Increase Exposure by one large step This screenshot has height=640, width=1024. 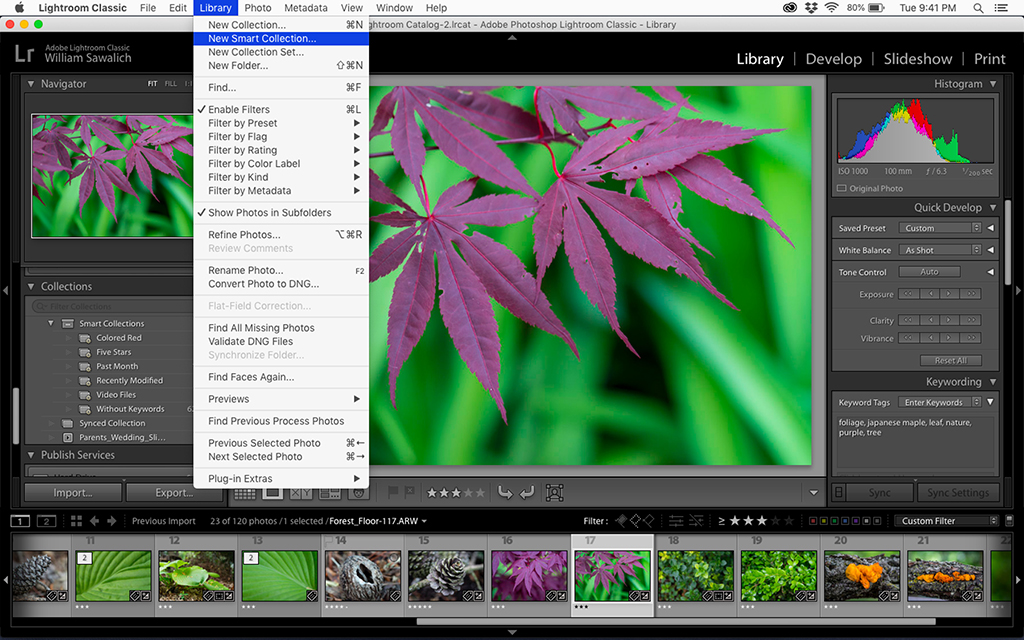click(x=971, y=294)
